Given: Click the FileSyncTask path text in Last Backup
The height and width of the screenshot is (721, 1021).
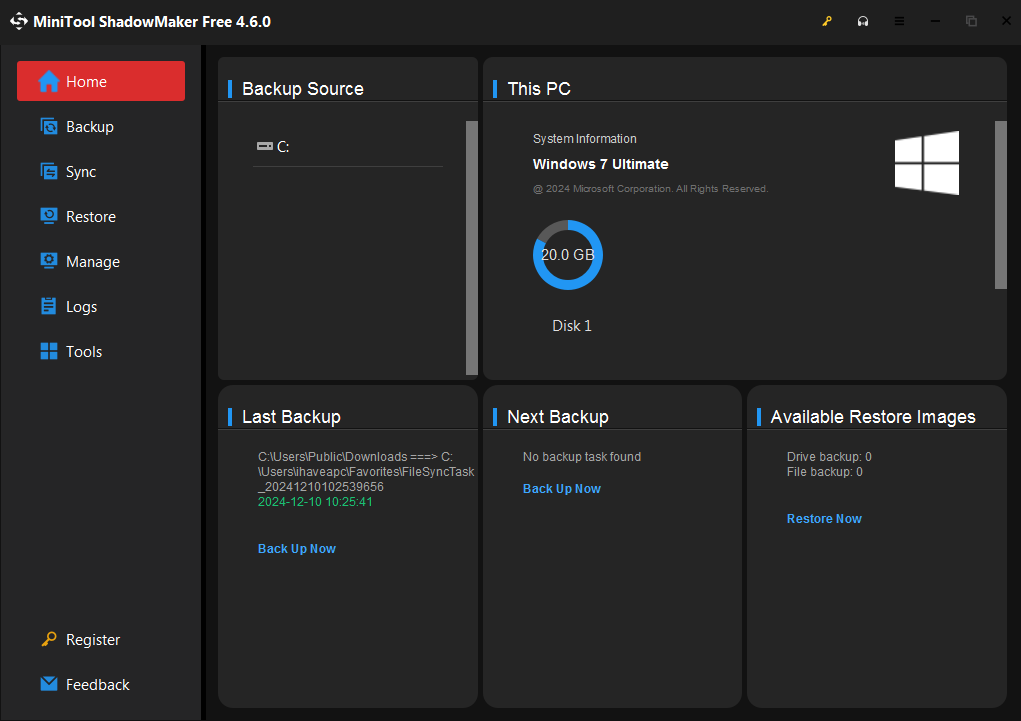Looking at the screenshot, I should point(366,472).
